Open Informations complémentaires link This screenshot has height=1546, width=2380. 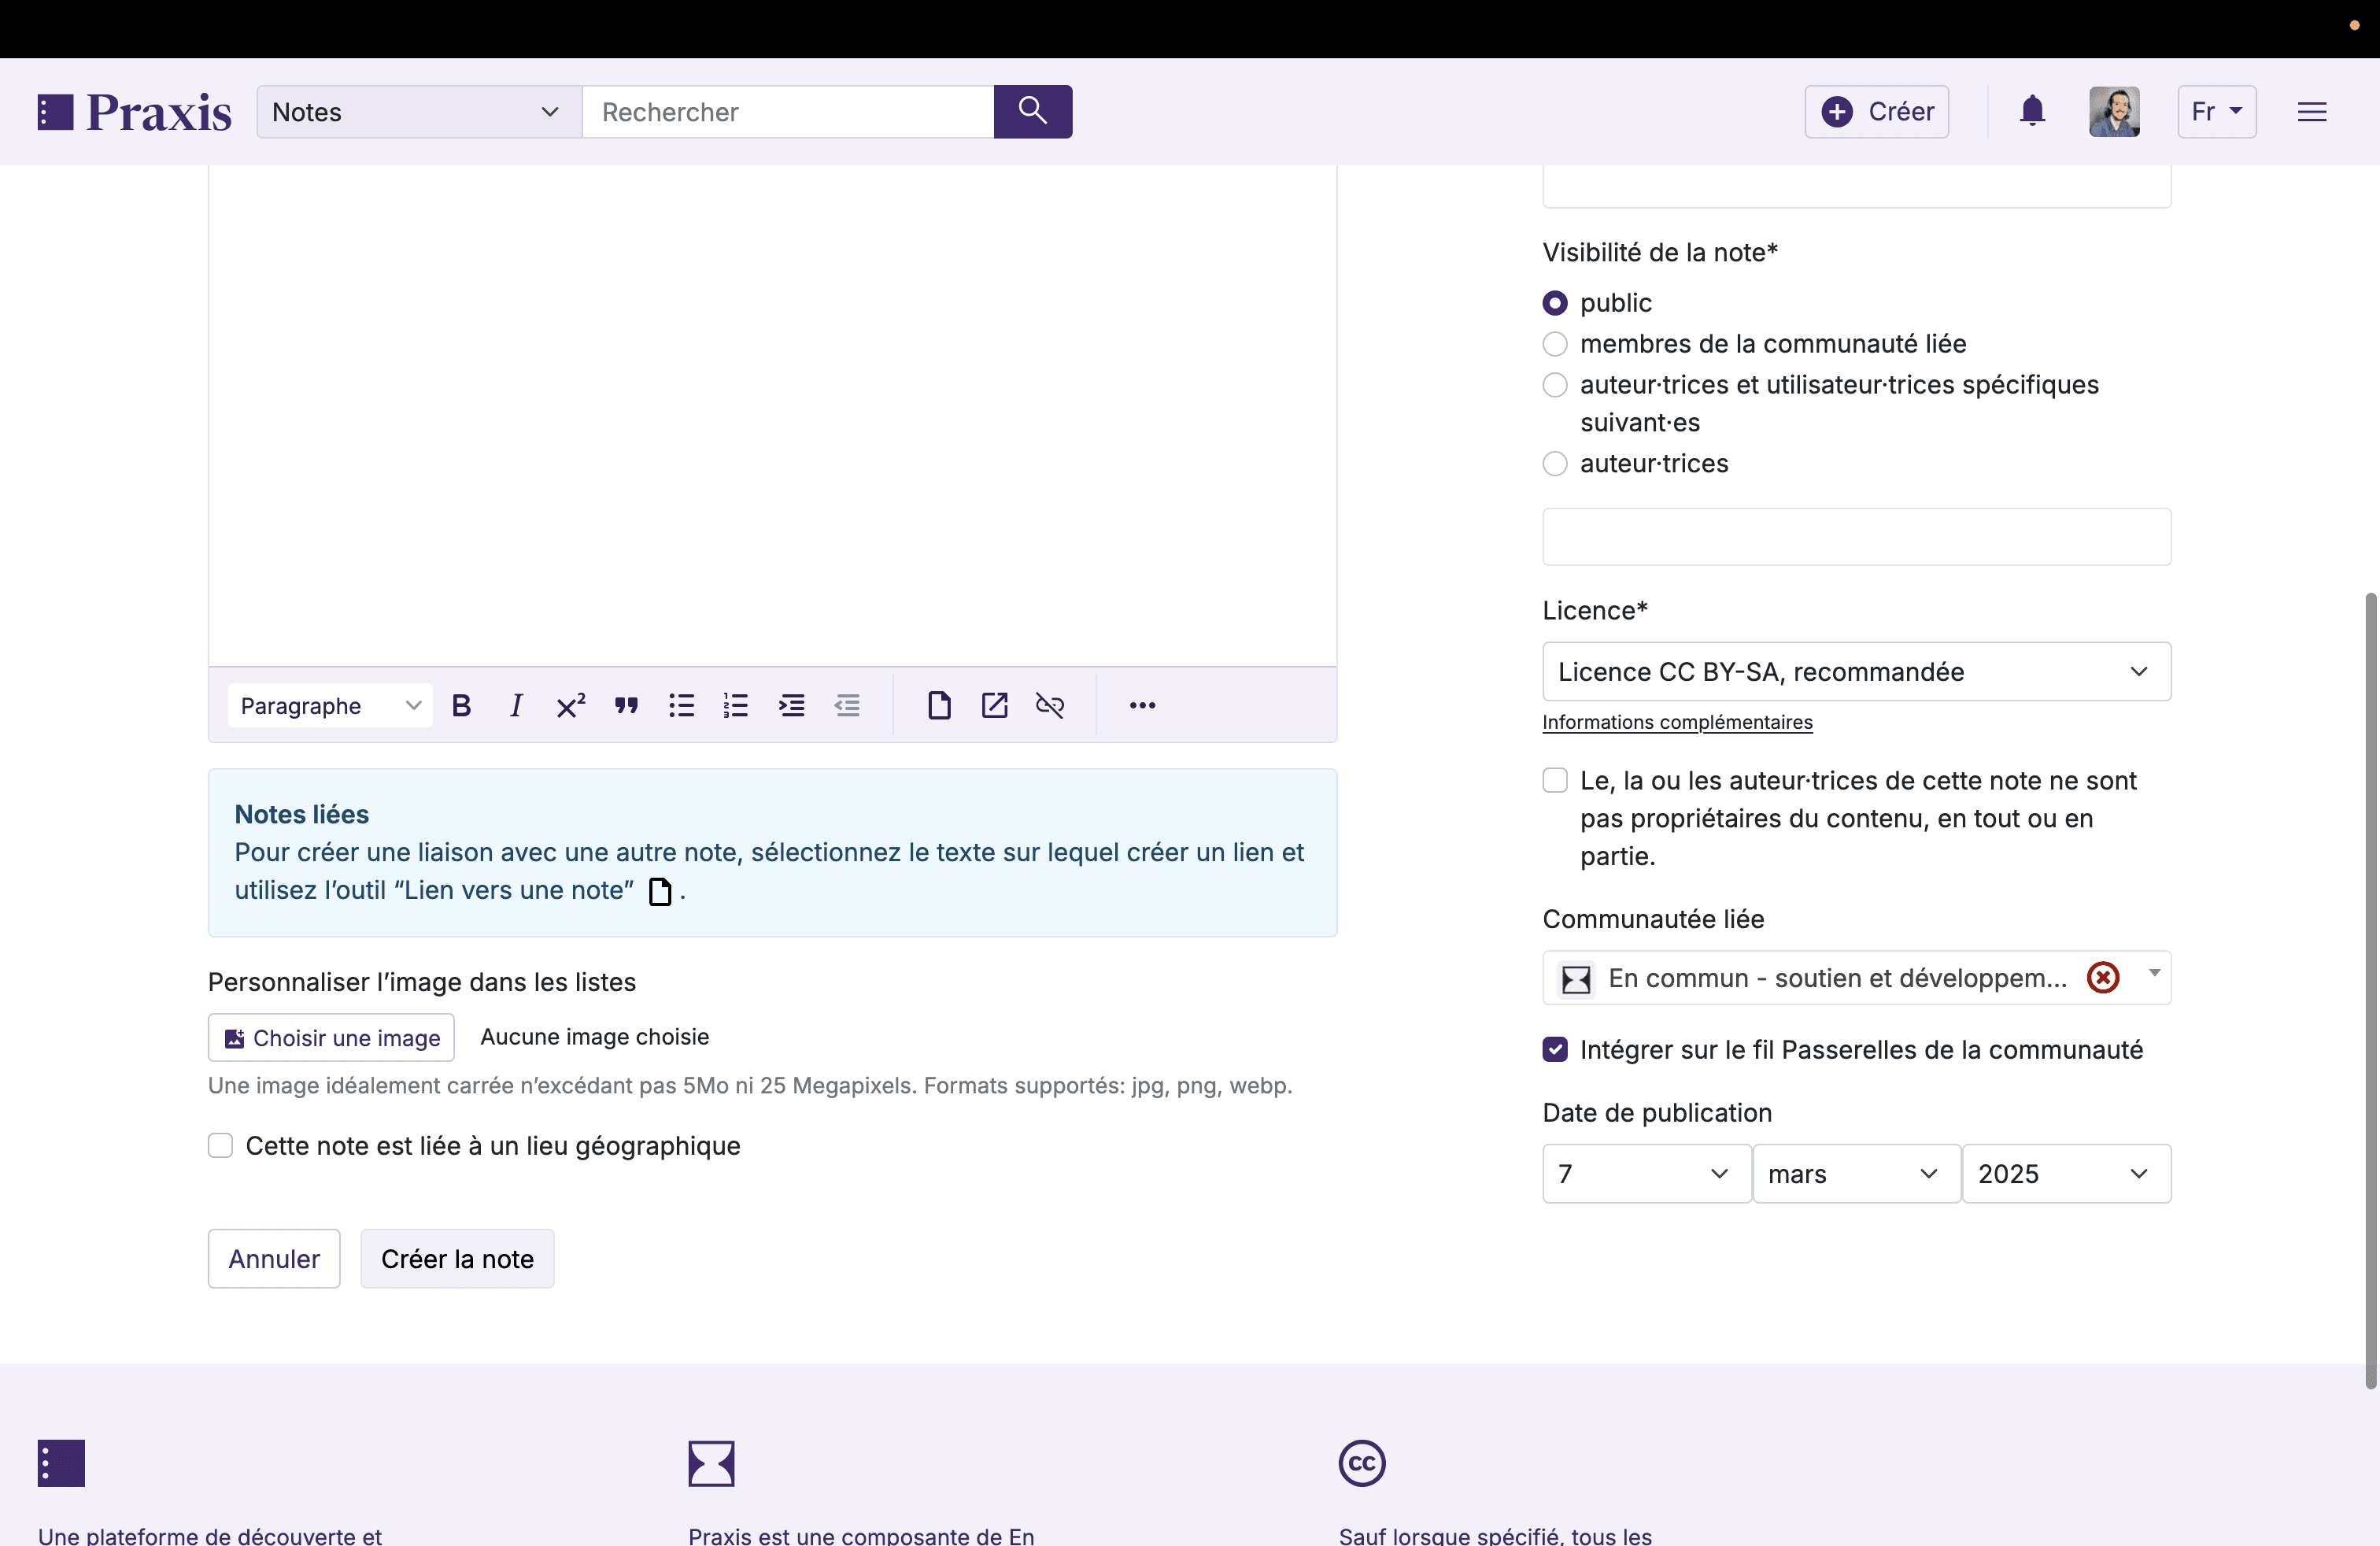tap(1677, 722)
